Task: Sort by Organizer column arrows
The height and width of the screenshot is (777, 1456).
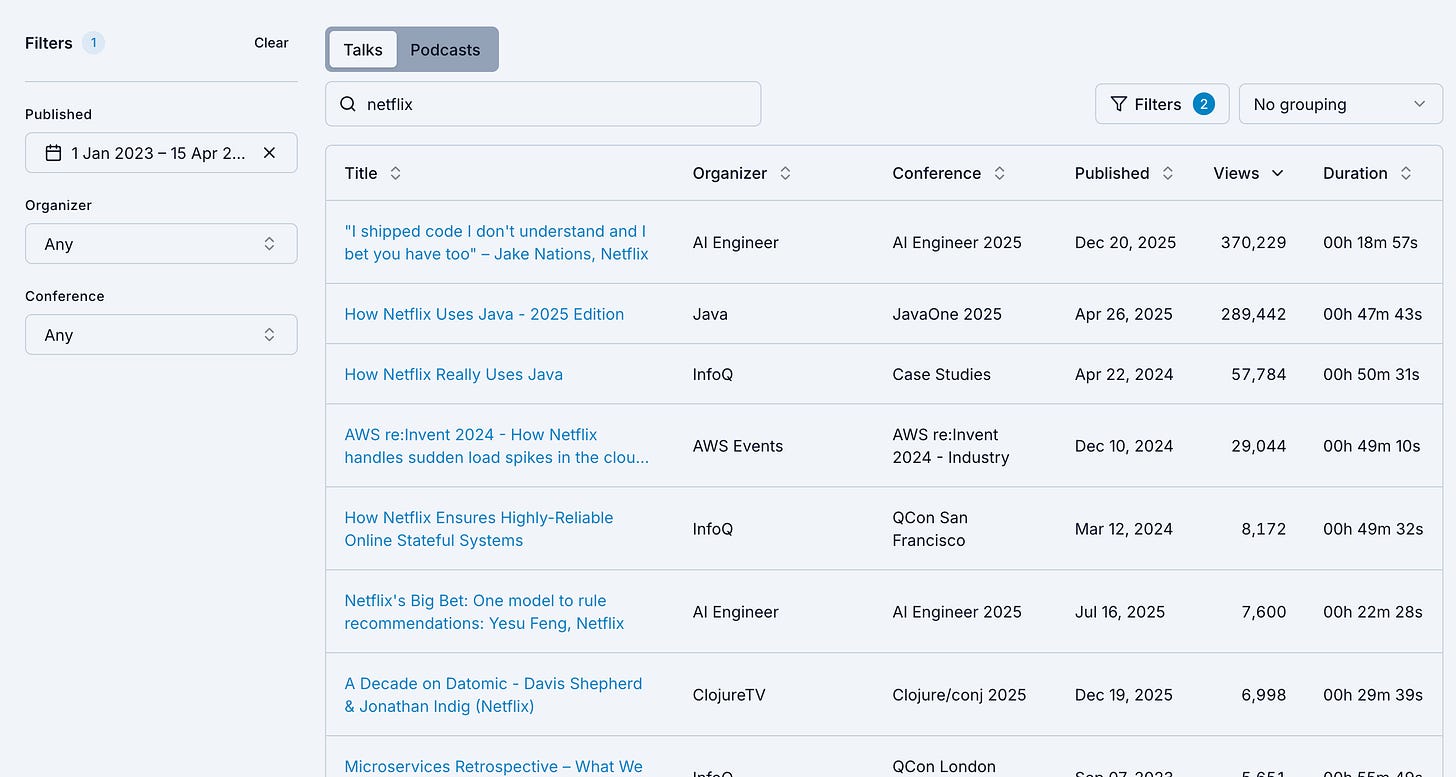Action: click(x=785, y=173)
